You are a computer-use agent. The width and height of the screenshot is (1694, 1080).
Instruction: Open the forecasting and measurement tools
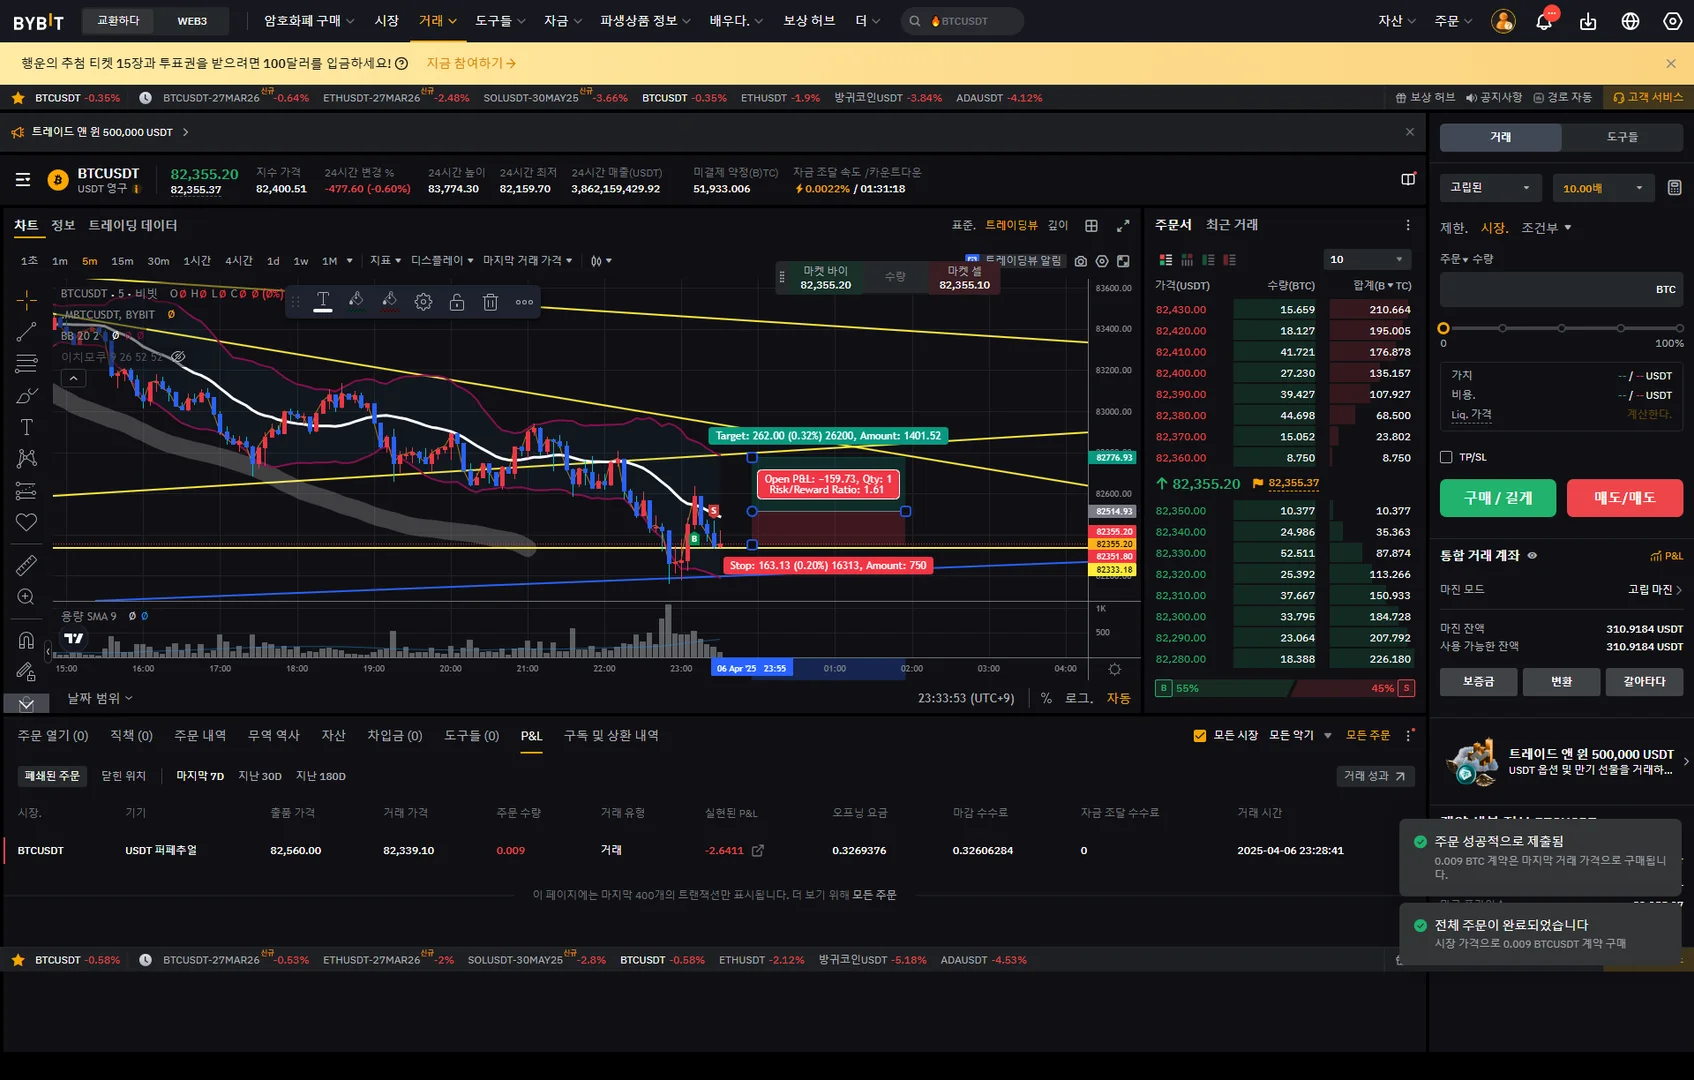click(27, 491)
